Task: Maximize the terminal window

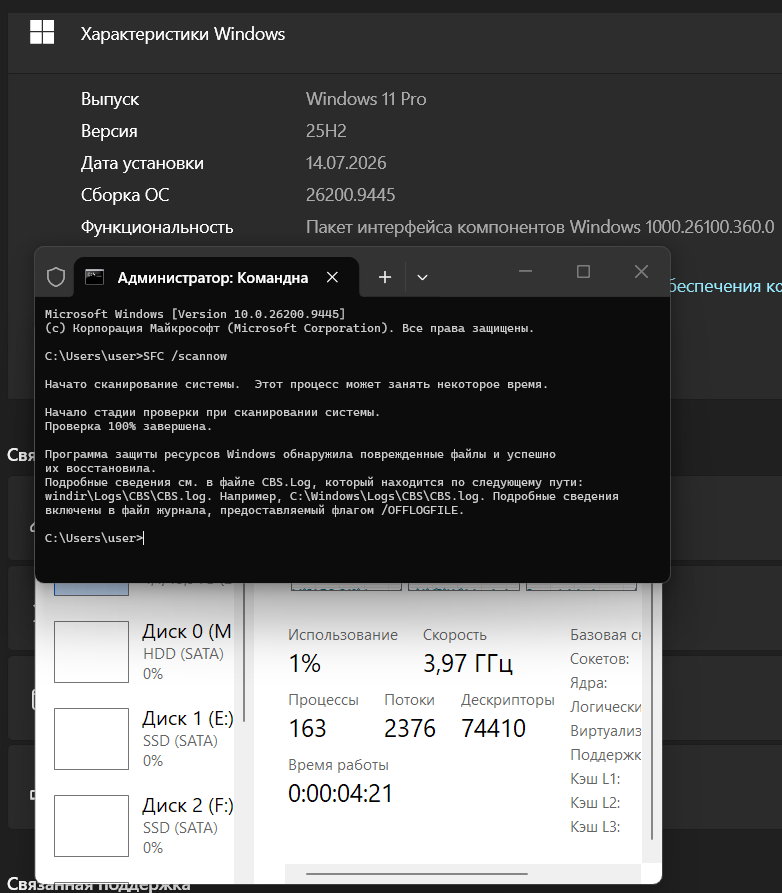Action: click(583, 272)
